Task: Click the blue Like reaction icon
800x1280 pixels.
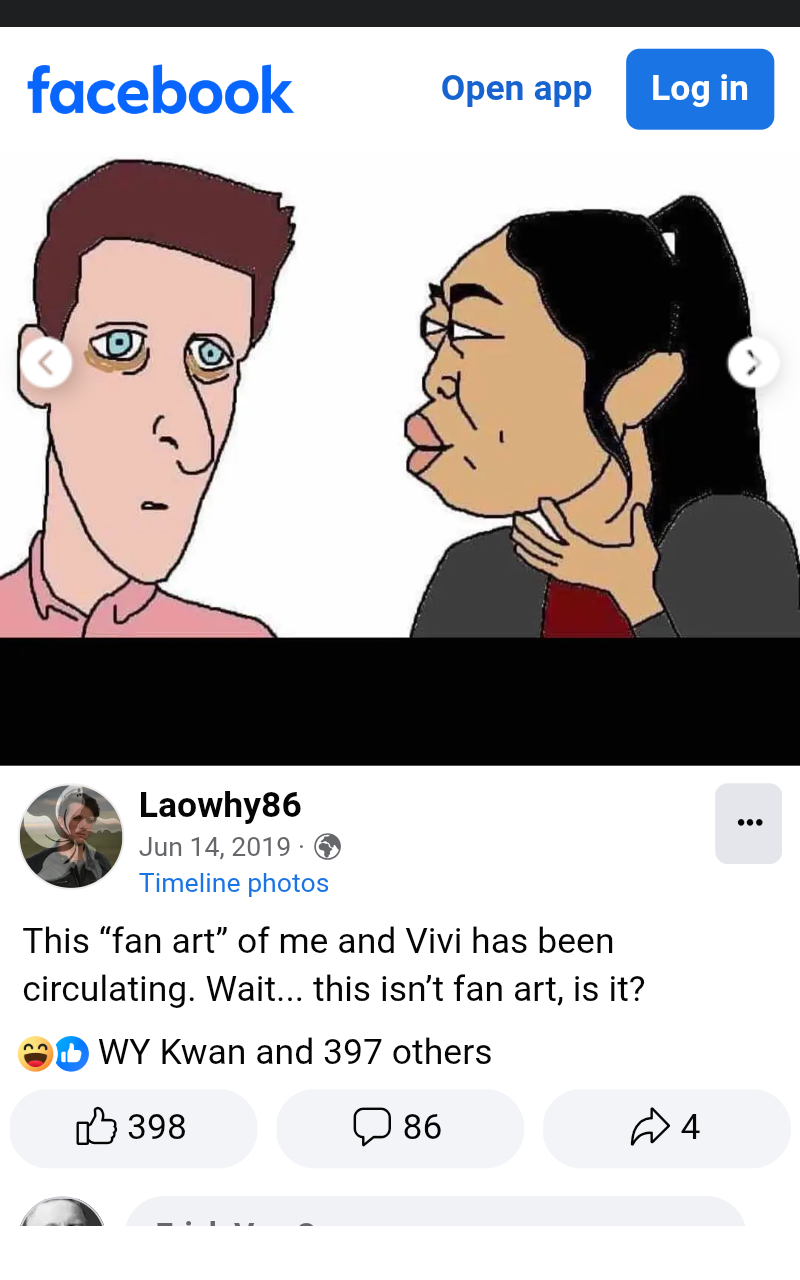Action: click(71, 1053)
